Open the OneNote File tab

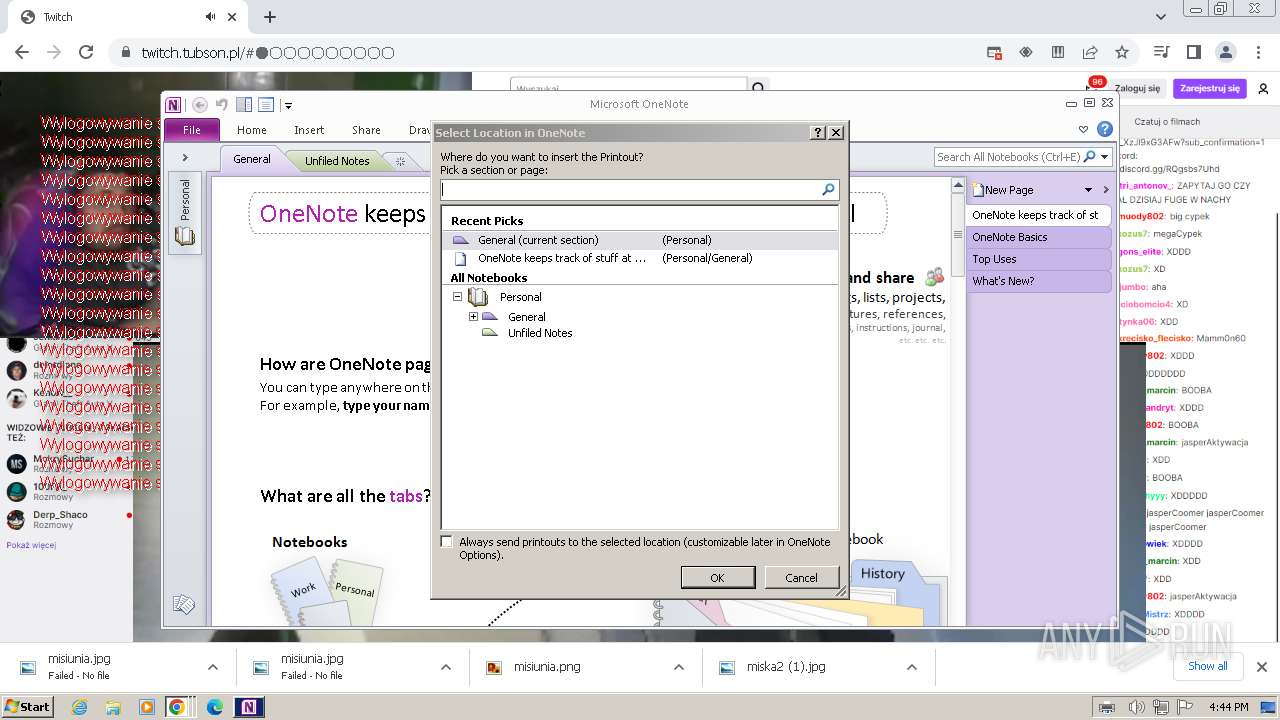pyautogui.click(x=192, y=130)
